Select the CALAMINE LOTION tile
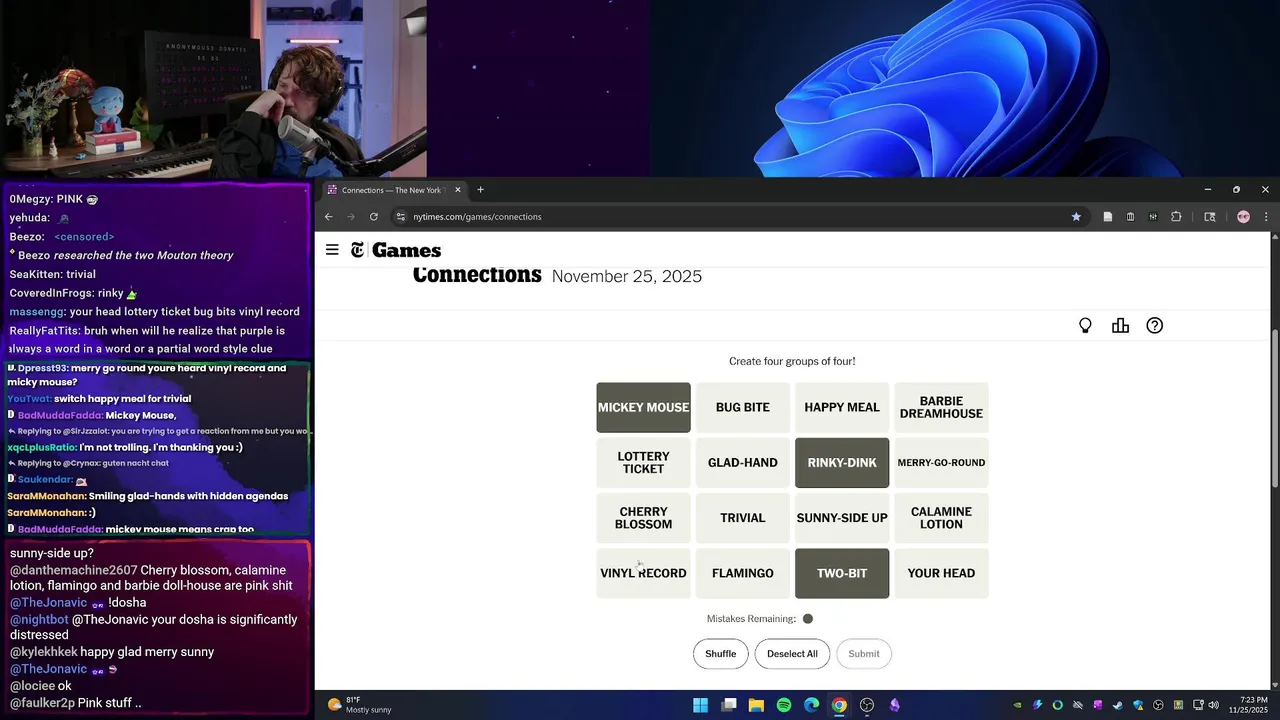 coord(941,518)
